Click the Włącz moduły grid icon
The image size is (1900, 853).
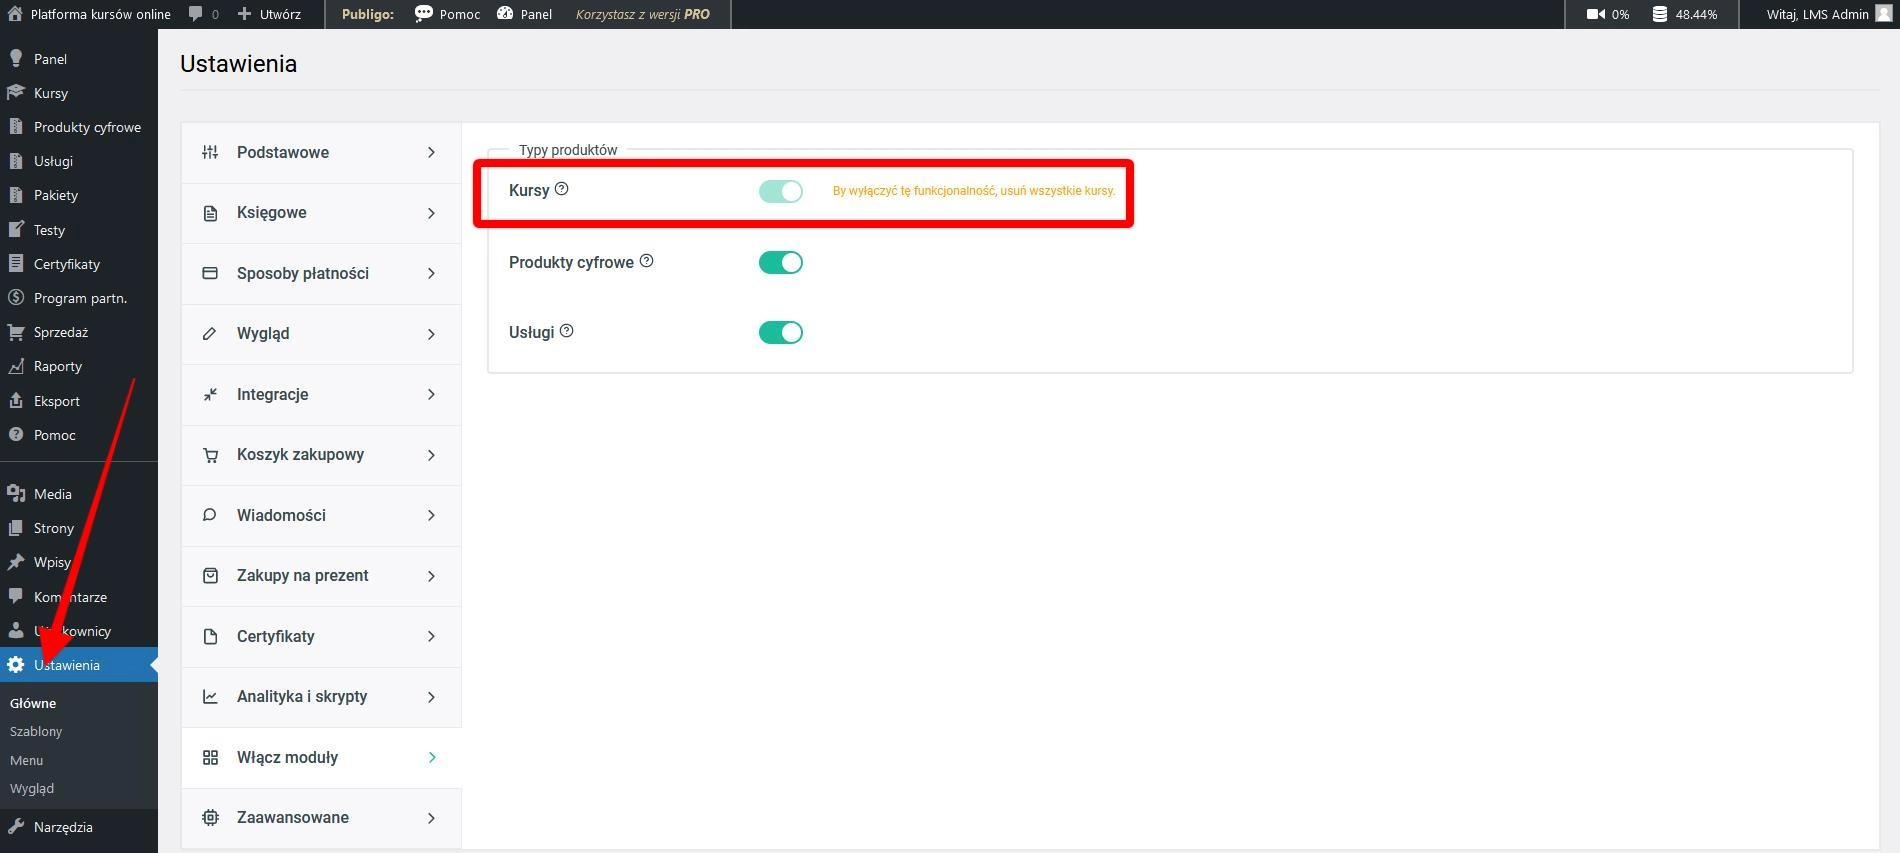(x=210, y=757)
